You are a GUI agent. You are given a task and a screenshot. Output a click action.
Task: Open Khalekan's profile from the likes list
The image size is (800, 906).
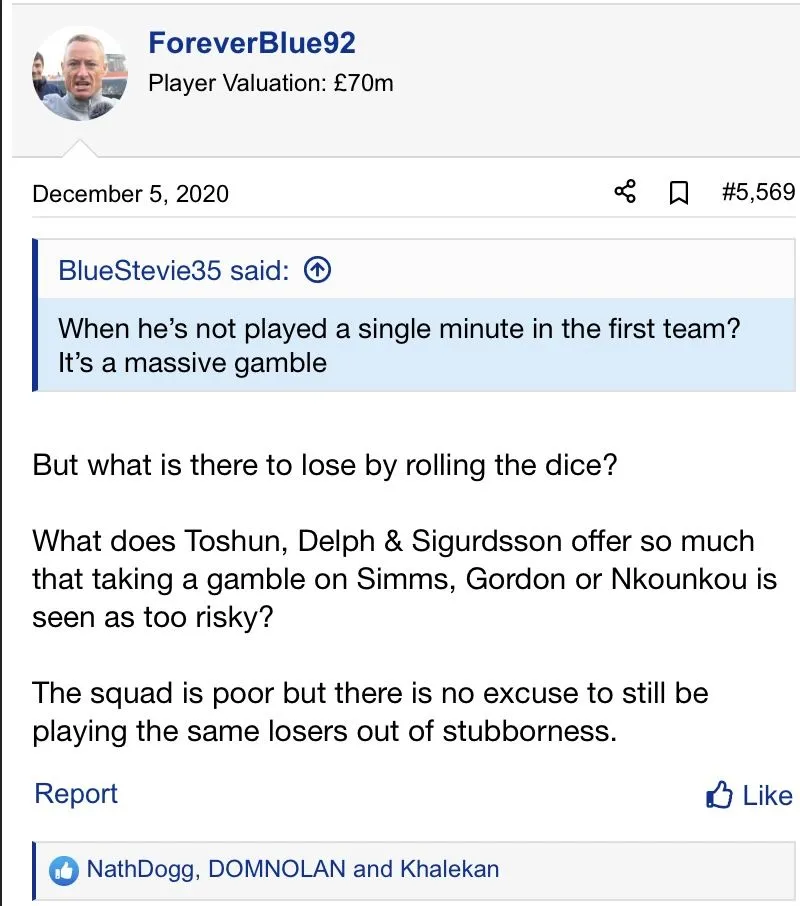449,869
